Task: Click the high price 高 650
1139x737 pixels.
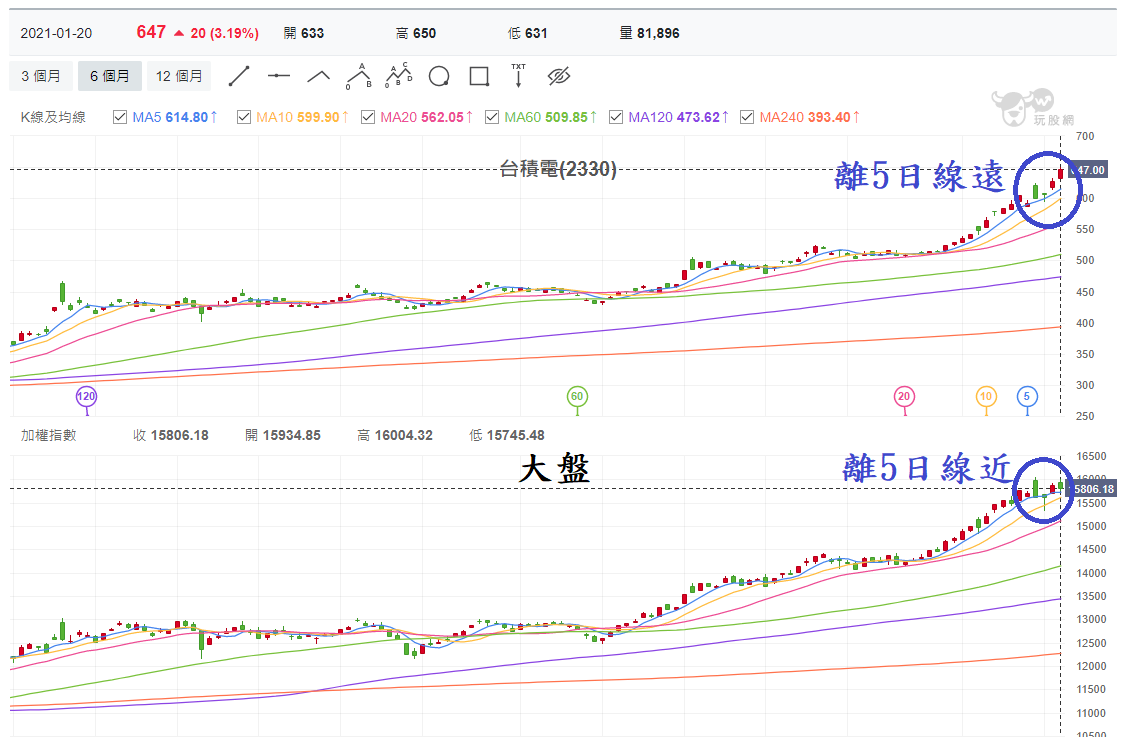Action: tap(416, 33)
